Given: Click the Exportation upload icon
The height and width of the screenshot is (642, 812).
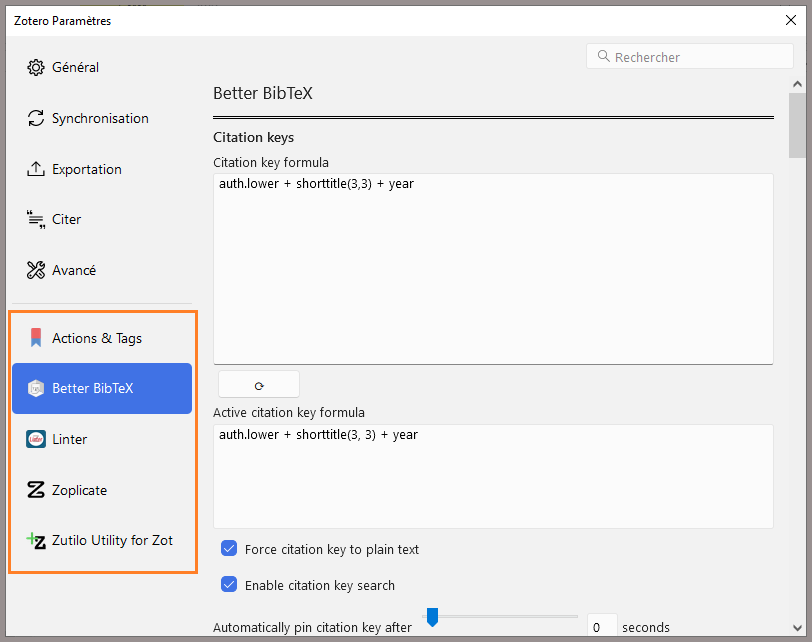Looking at the screenshot, I should coord(36,169).
